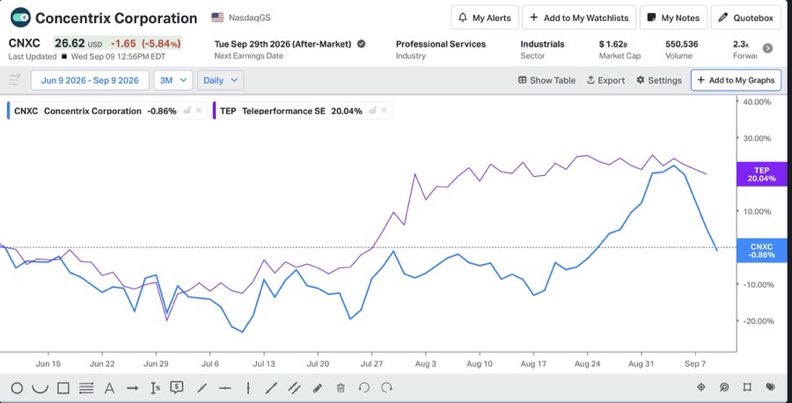
Task: Click the zoom reset magnifier icon
Action: pos(724,387)
